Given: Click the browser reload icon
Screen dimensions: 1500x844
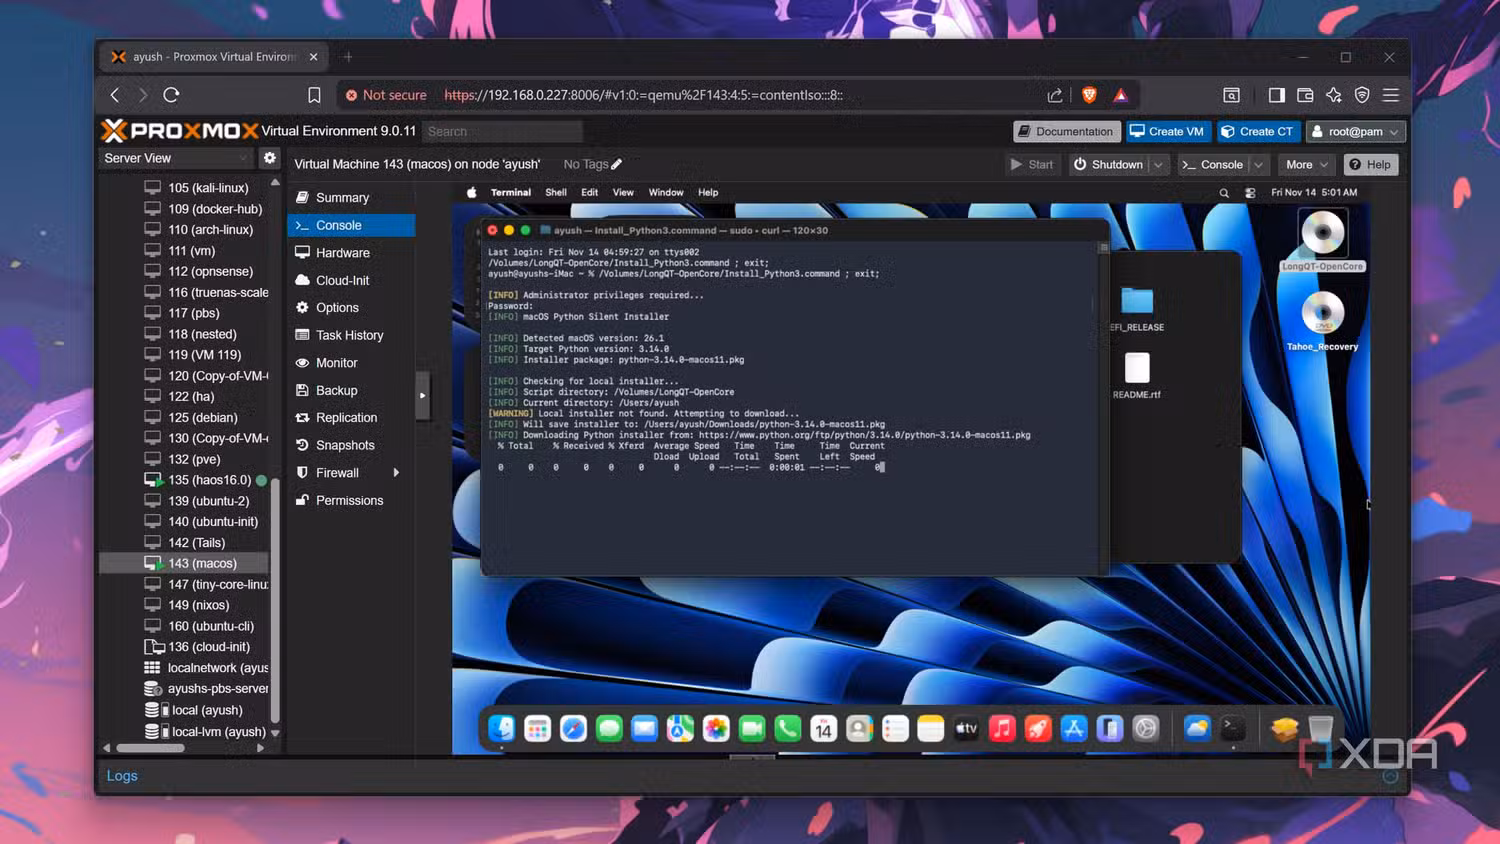Looking at the screenshot, I should tap(171, 95).
